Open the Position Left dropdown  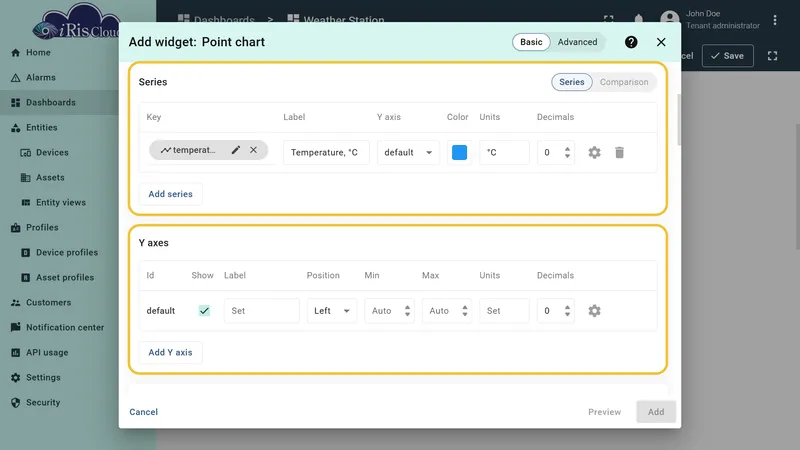click(x=332, y=311)
